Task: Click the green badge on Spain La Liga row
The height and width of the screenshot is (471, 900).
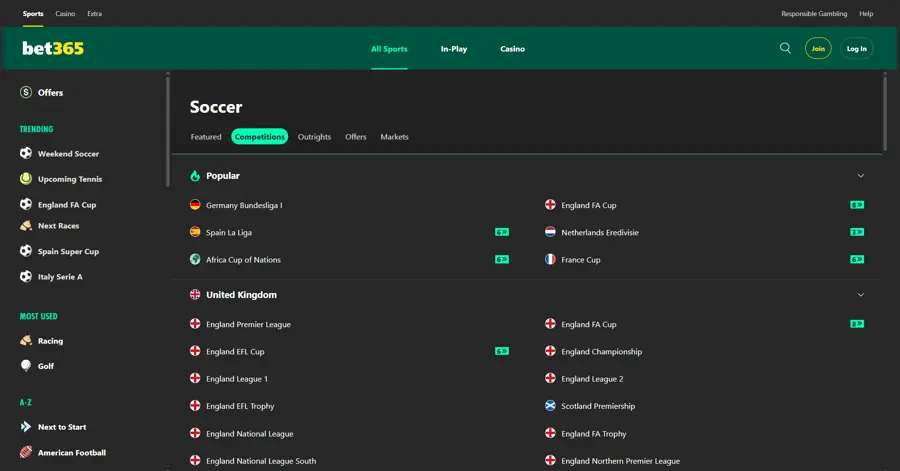Action: tap(502, 232)
